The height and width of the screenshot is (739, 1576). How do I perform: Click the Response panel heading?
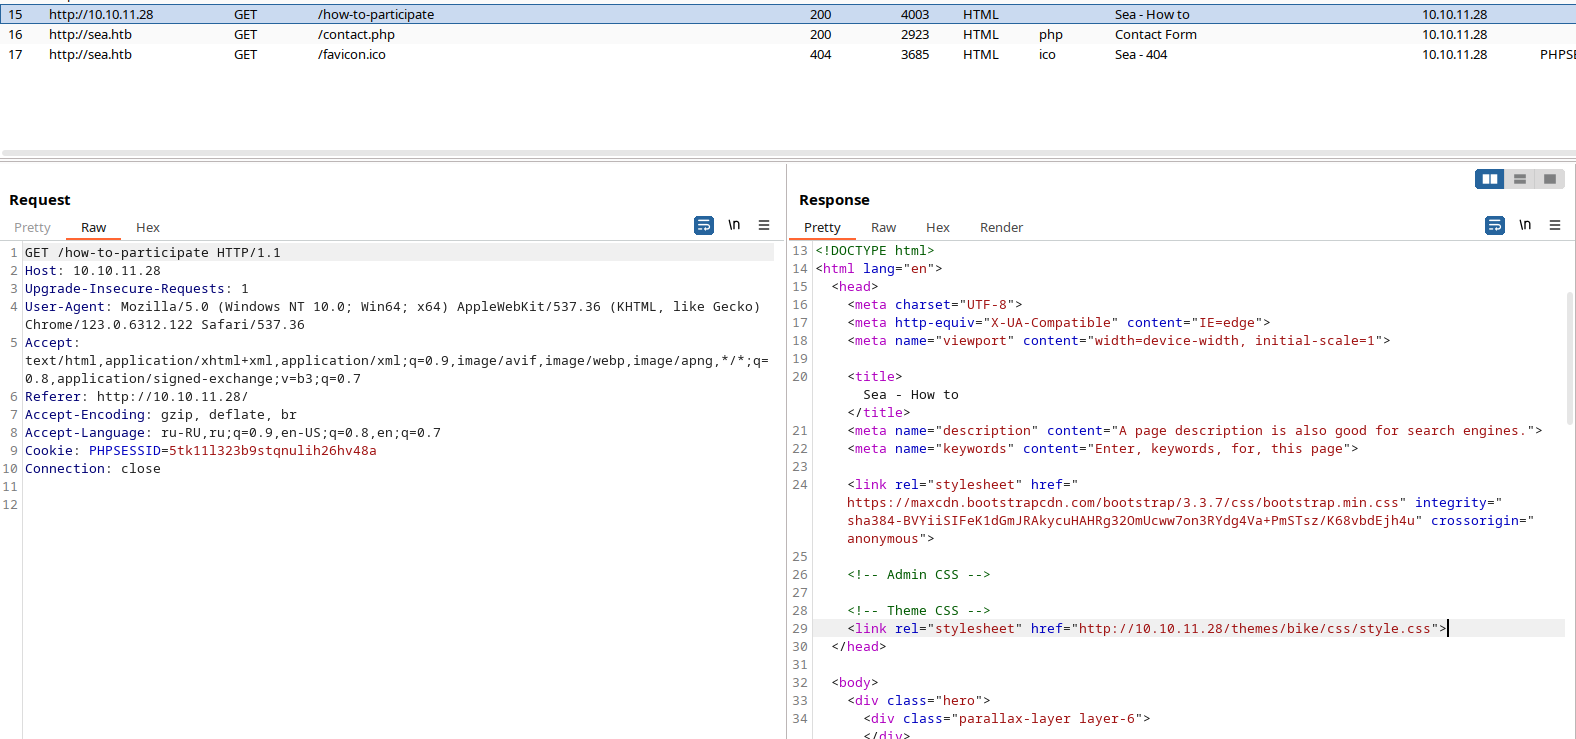[x=834, y=200]
